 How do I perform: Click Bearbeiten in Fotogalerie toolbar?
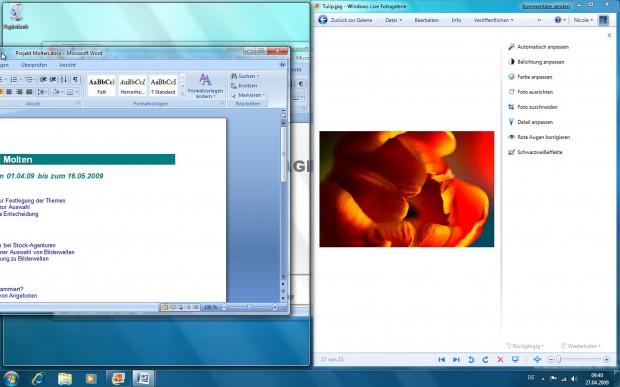pyautogui.click(x=426, y=20)
